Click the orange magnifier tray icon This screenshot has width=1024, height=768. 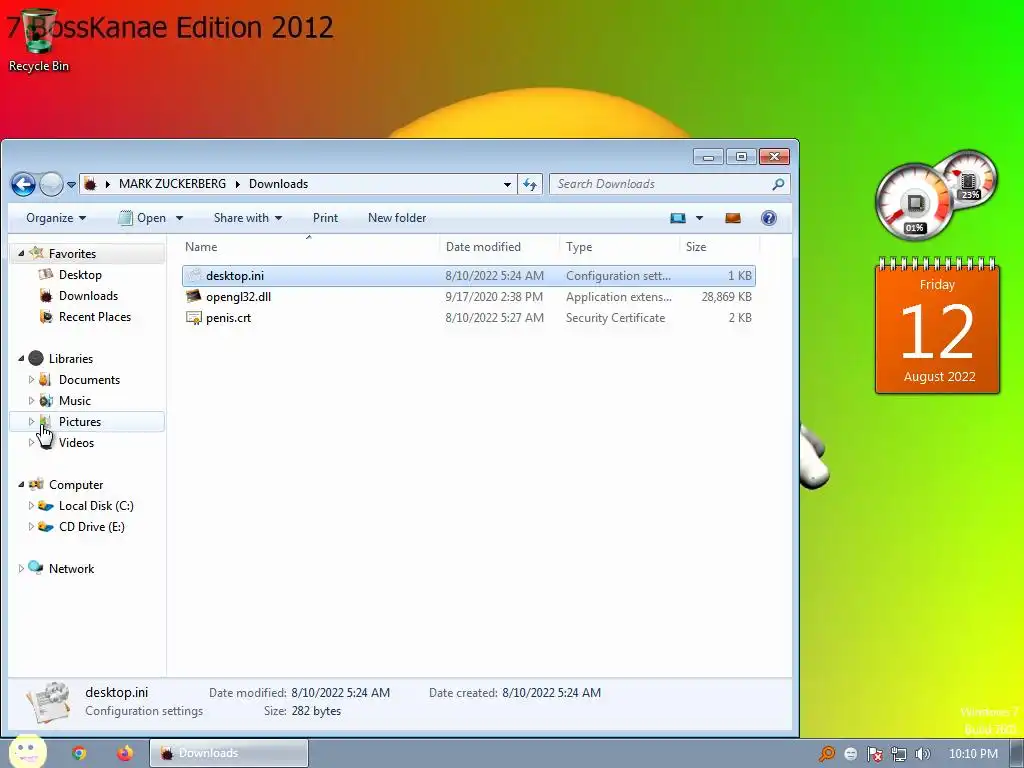coord(826,754)
